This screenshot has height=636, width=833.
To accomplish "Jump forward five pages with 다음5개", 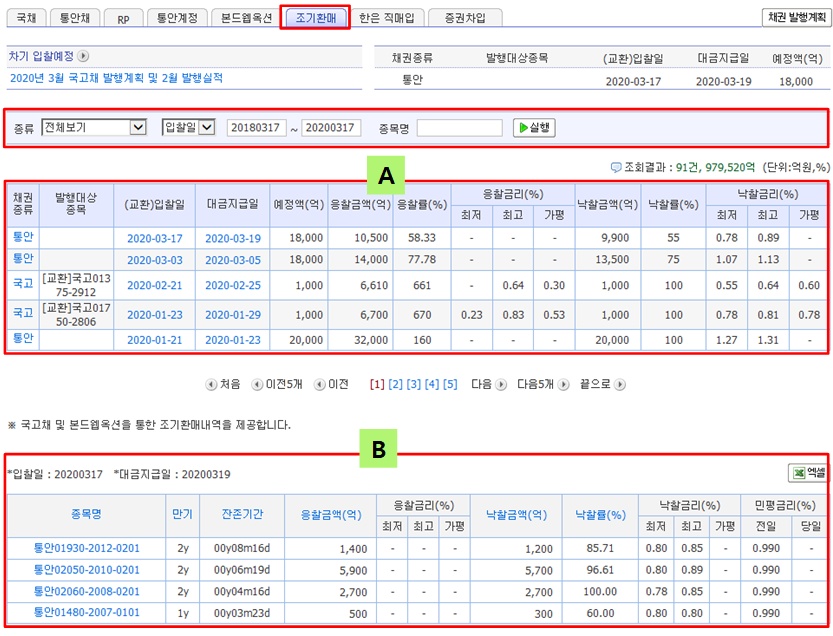I will pos(543,384).
